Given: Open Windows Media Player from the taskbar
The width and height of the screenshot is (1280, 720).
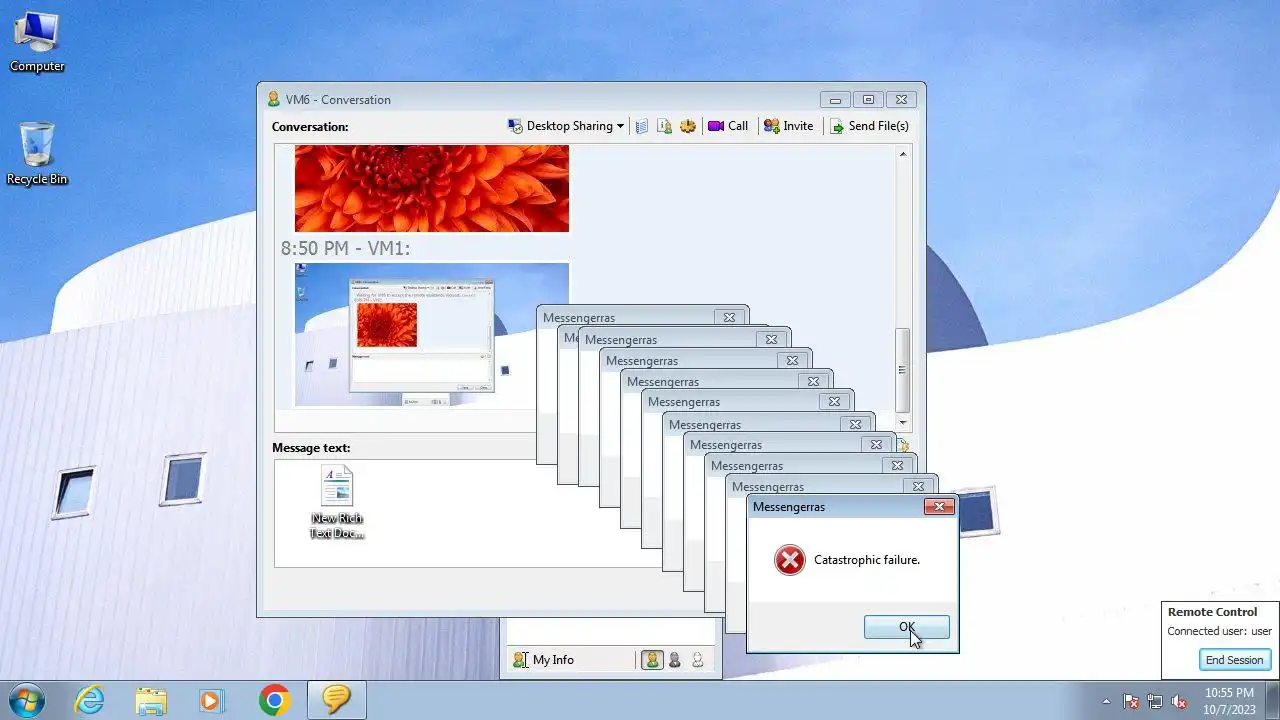Looking at the screenshot, I should click(x=211, y=700).
